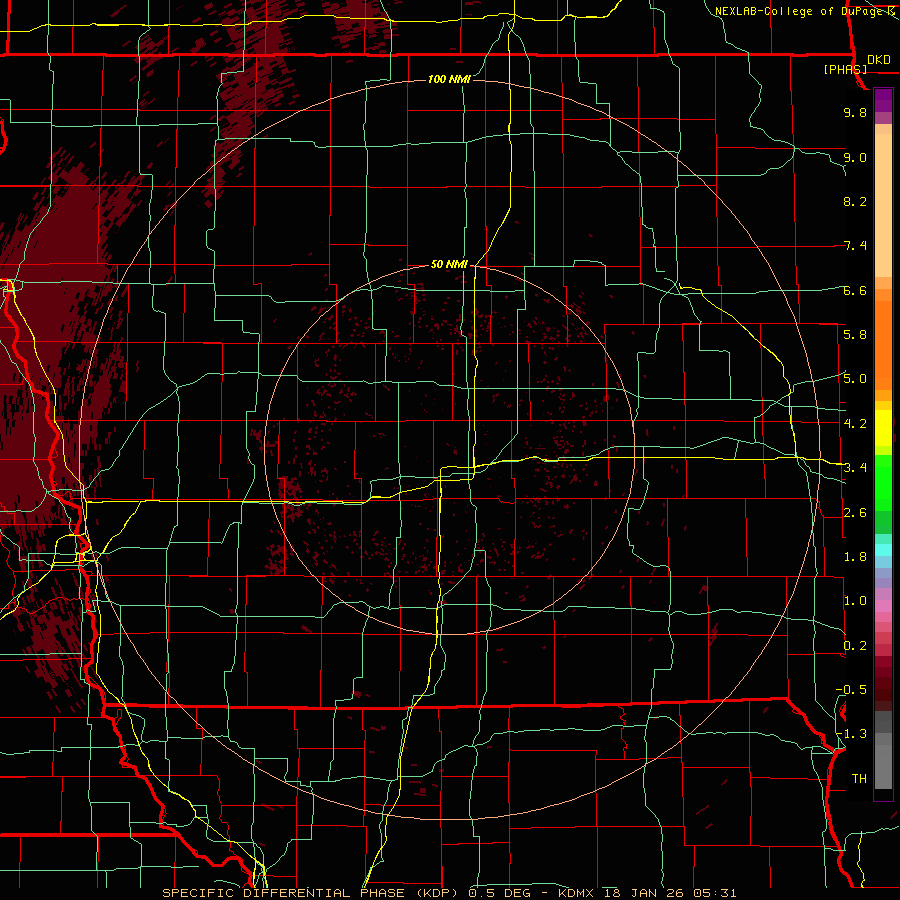Image resolution: width=900 pixels, height=900 pixels.
Task: Click the purple swatch at the legend top
Action: tap(883, 100)
